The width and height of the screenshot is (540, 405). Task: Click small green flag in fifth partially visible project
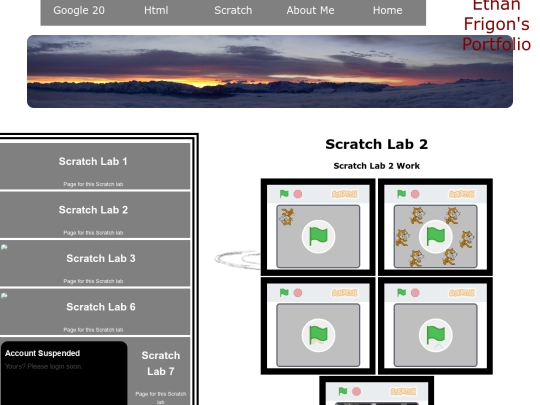pos(343,391)
